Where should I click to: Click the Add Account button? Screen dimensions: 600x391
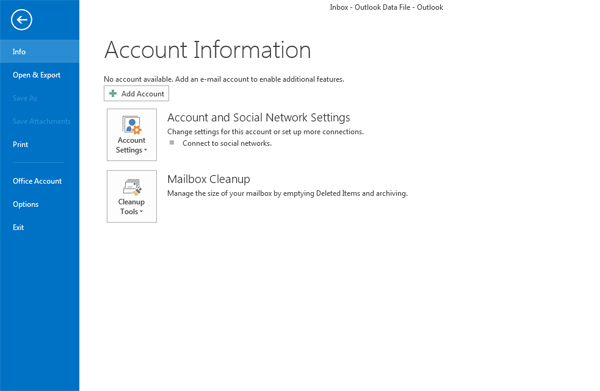136,94
